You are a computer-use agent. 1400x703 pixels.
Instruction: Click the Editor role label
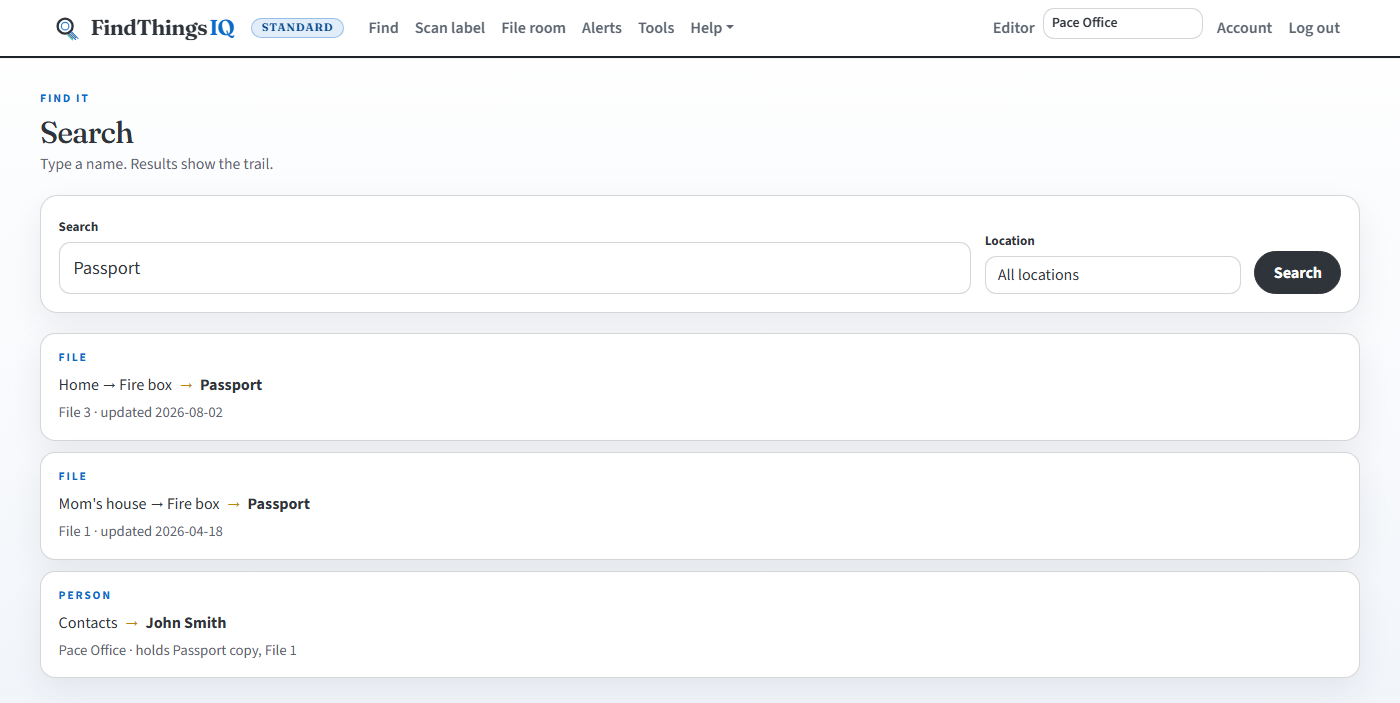(1013, 28)
